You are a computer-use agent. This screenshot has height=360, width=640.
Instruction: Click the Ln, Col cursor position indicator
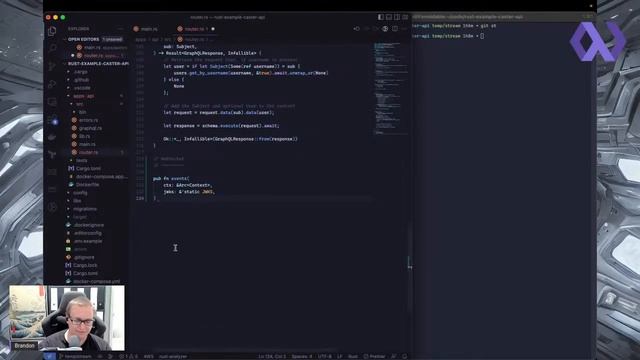(272, 356)
